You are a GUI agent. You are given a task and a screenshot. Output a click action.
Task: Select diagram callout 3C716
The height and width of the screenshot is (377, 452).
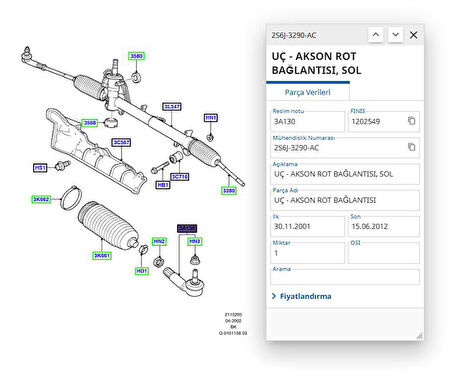click(180, 177)
